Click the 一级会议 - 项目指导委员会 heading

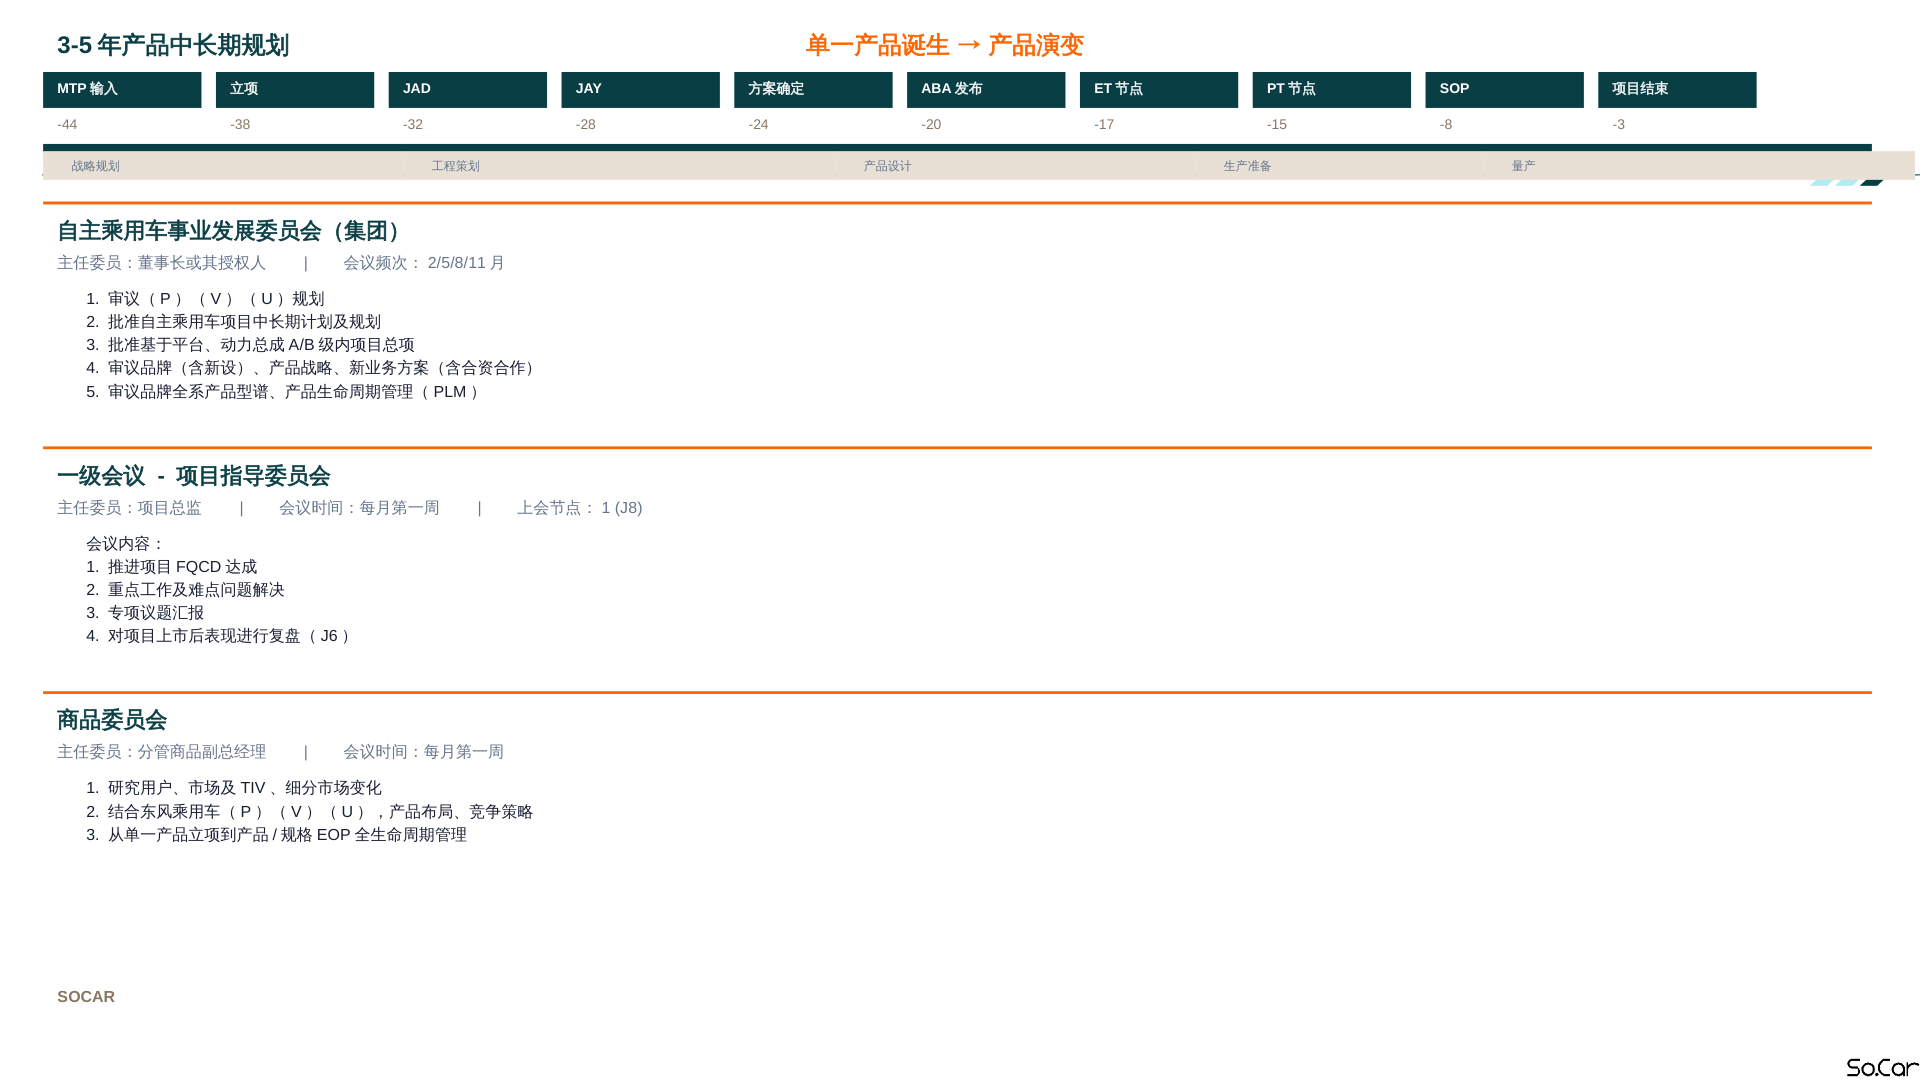click(x=194, y=476)
